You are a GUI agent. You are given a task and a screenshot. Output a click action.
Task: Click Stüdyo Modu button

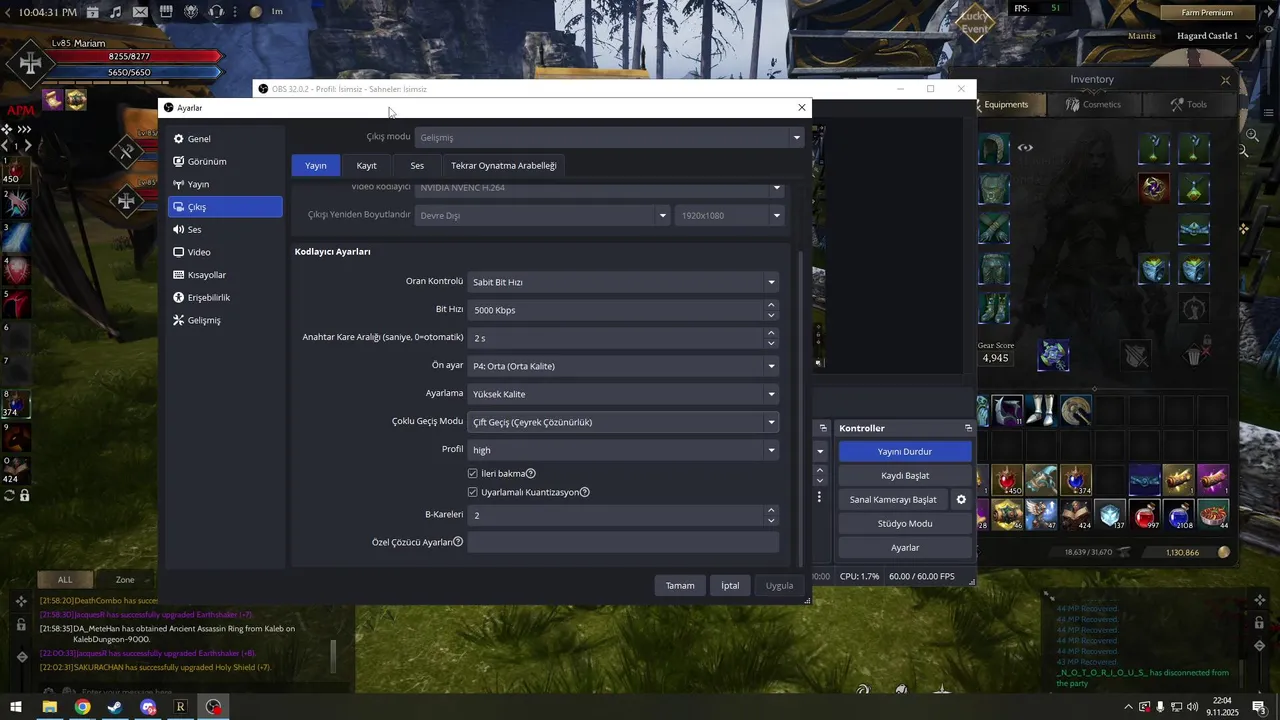904,523
